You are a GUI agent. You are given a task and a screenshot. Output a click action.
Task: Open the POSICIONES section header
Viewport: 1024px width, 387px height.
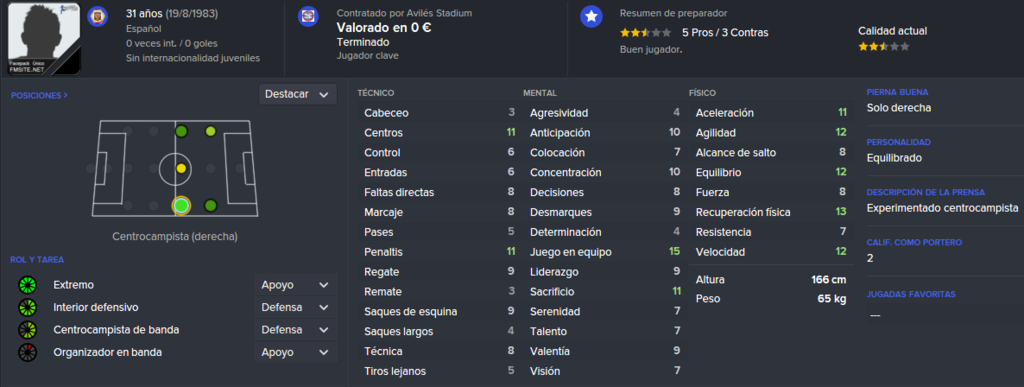coord(39,95)
